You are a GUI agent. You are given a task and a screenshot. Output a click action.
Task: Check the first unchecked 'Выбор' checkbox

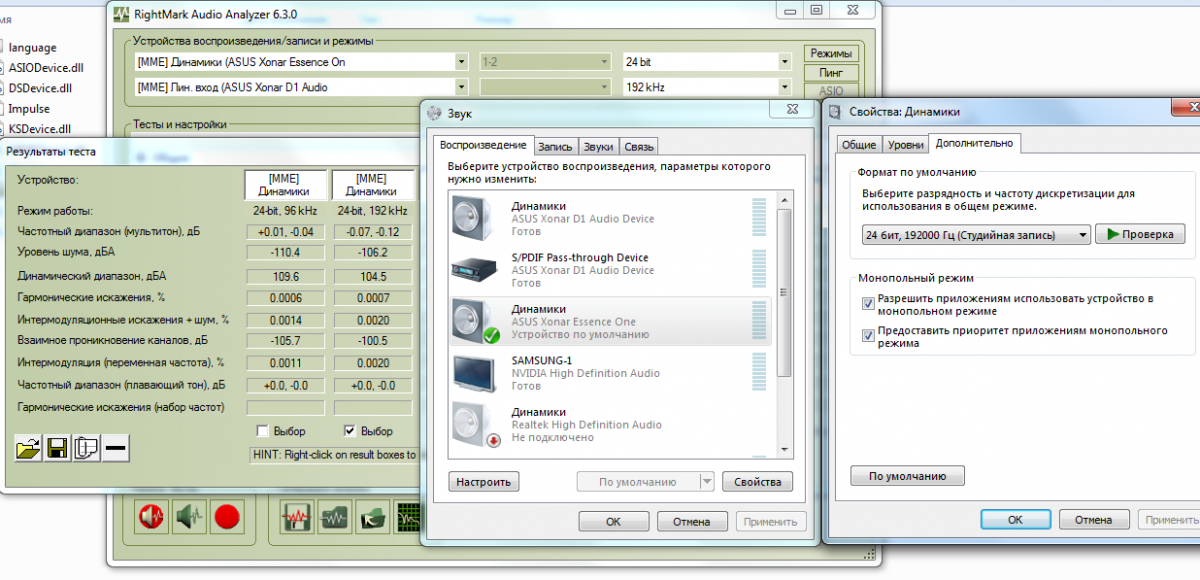point(262,431)
